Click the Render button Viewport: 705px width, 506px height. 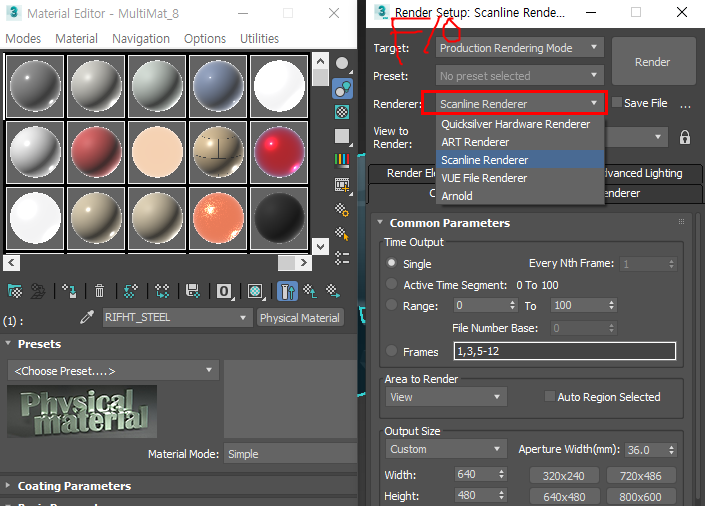coord(653,62)
